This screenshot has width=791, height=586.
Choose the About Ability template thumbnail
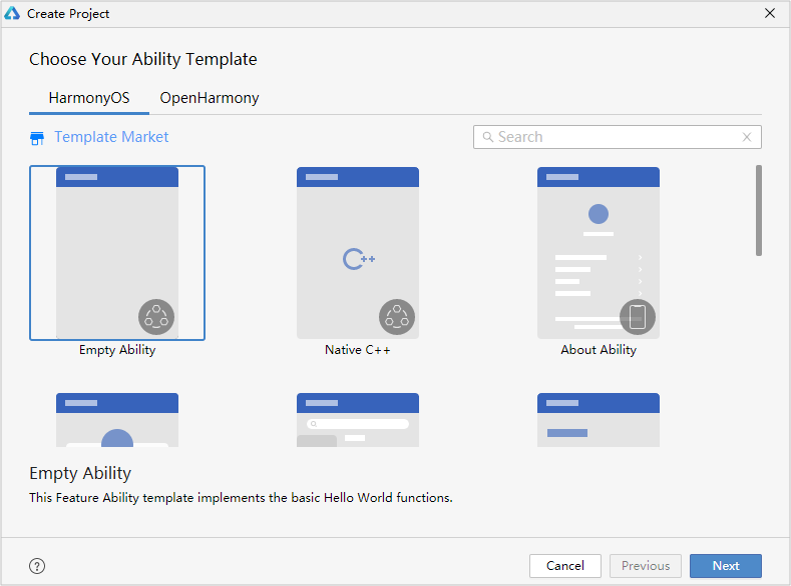598,253
